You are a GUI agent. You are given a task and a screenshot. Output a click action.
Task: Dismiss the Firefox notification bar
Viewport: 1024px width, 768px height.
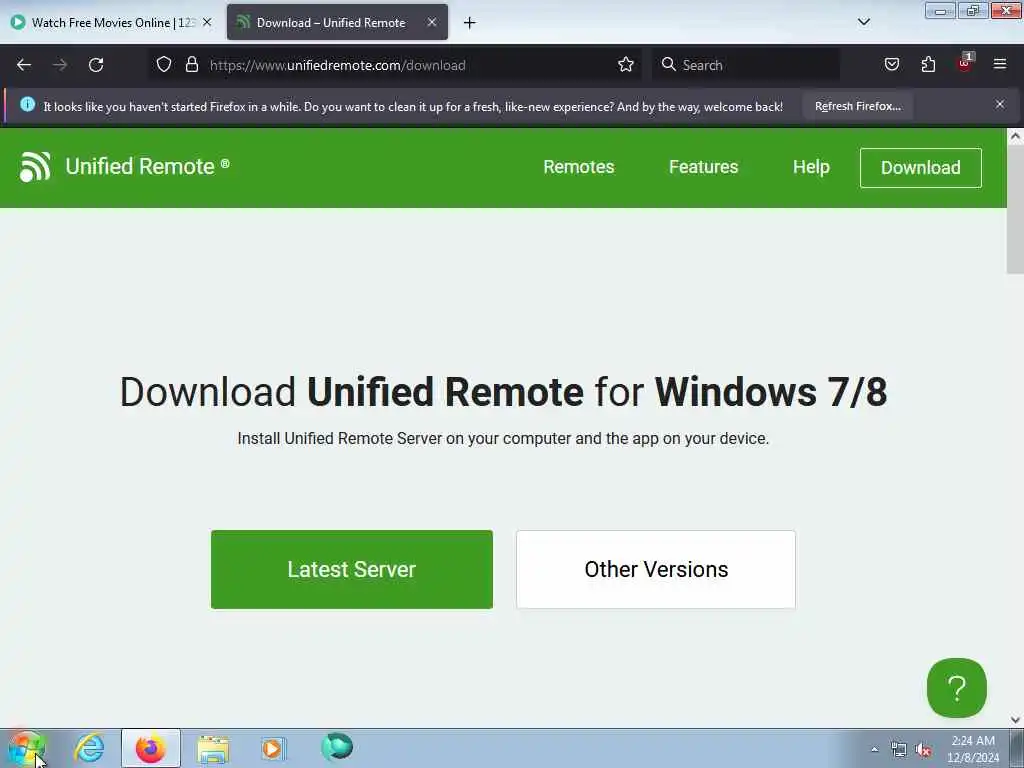1000,104
